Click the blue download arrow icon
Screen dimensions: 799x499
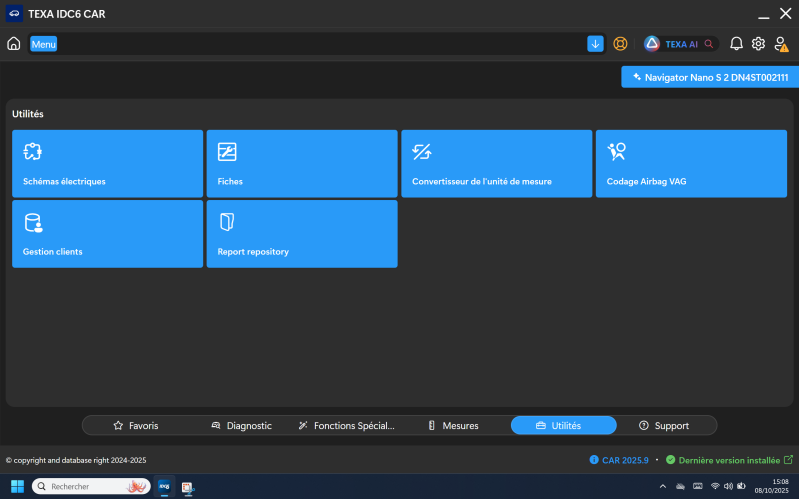(x=595, y=44)
